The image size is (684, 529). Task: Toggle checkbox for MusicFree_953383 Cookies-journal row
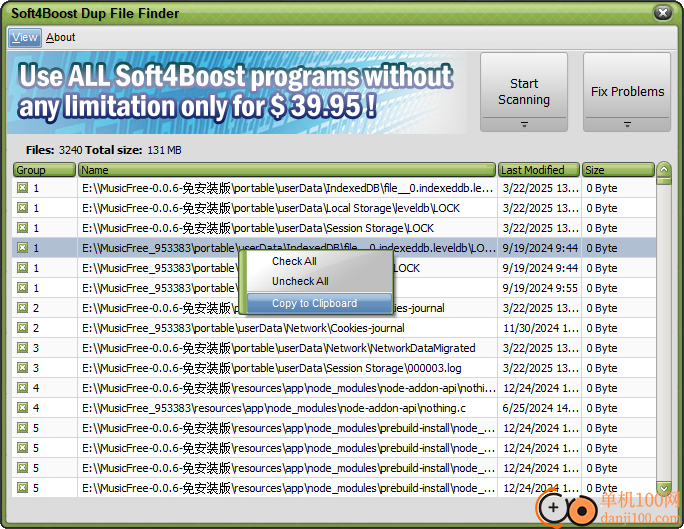click(x=22, y=328)
